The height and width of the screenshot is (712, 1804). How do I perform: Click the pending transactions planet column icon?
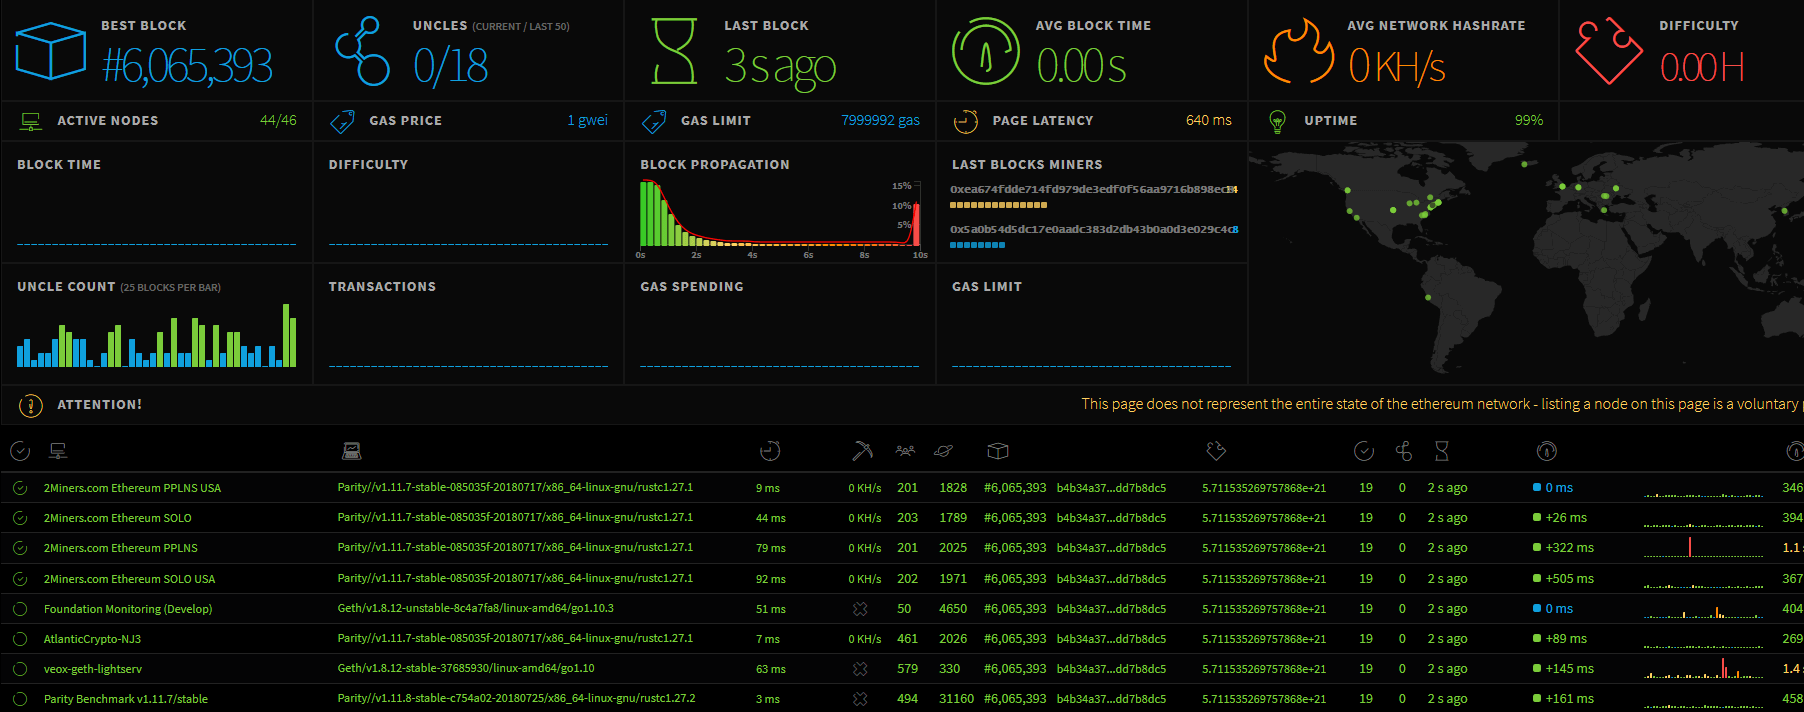[943, 451]
